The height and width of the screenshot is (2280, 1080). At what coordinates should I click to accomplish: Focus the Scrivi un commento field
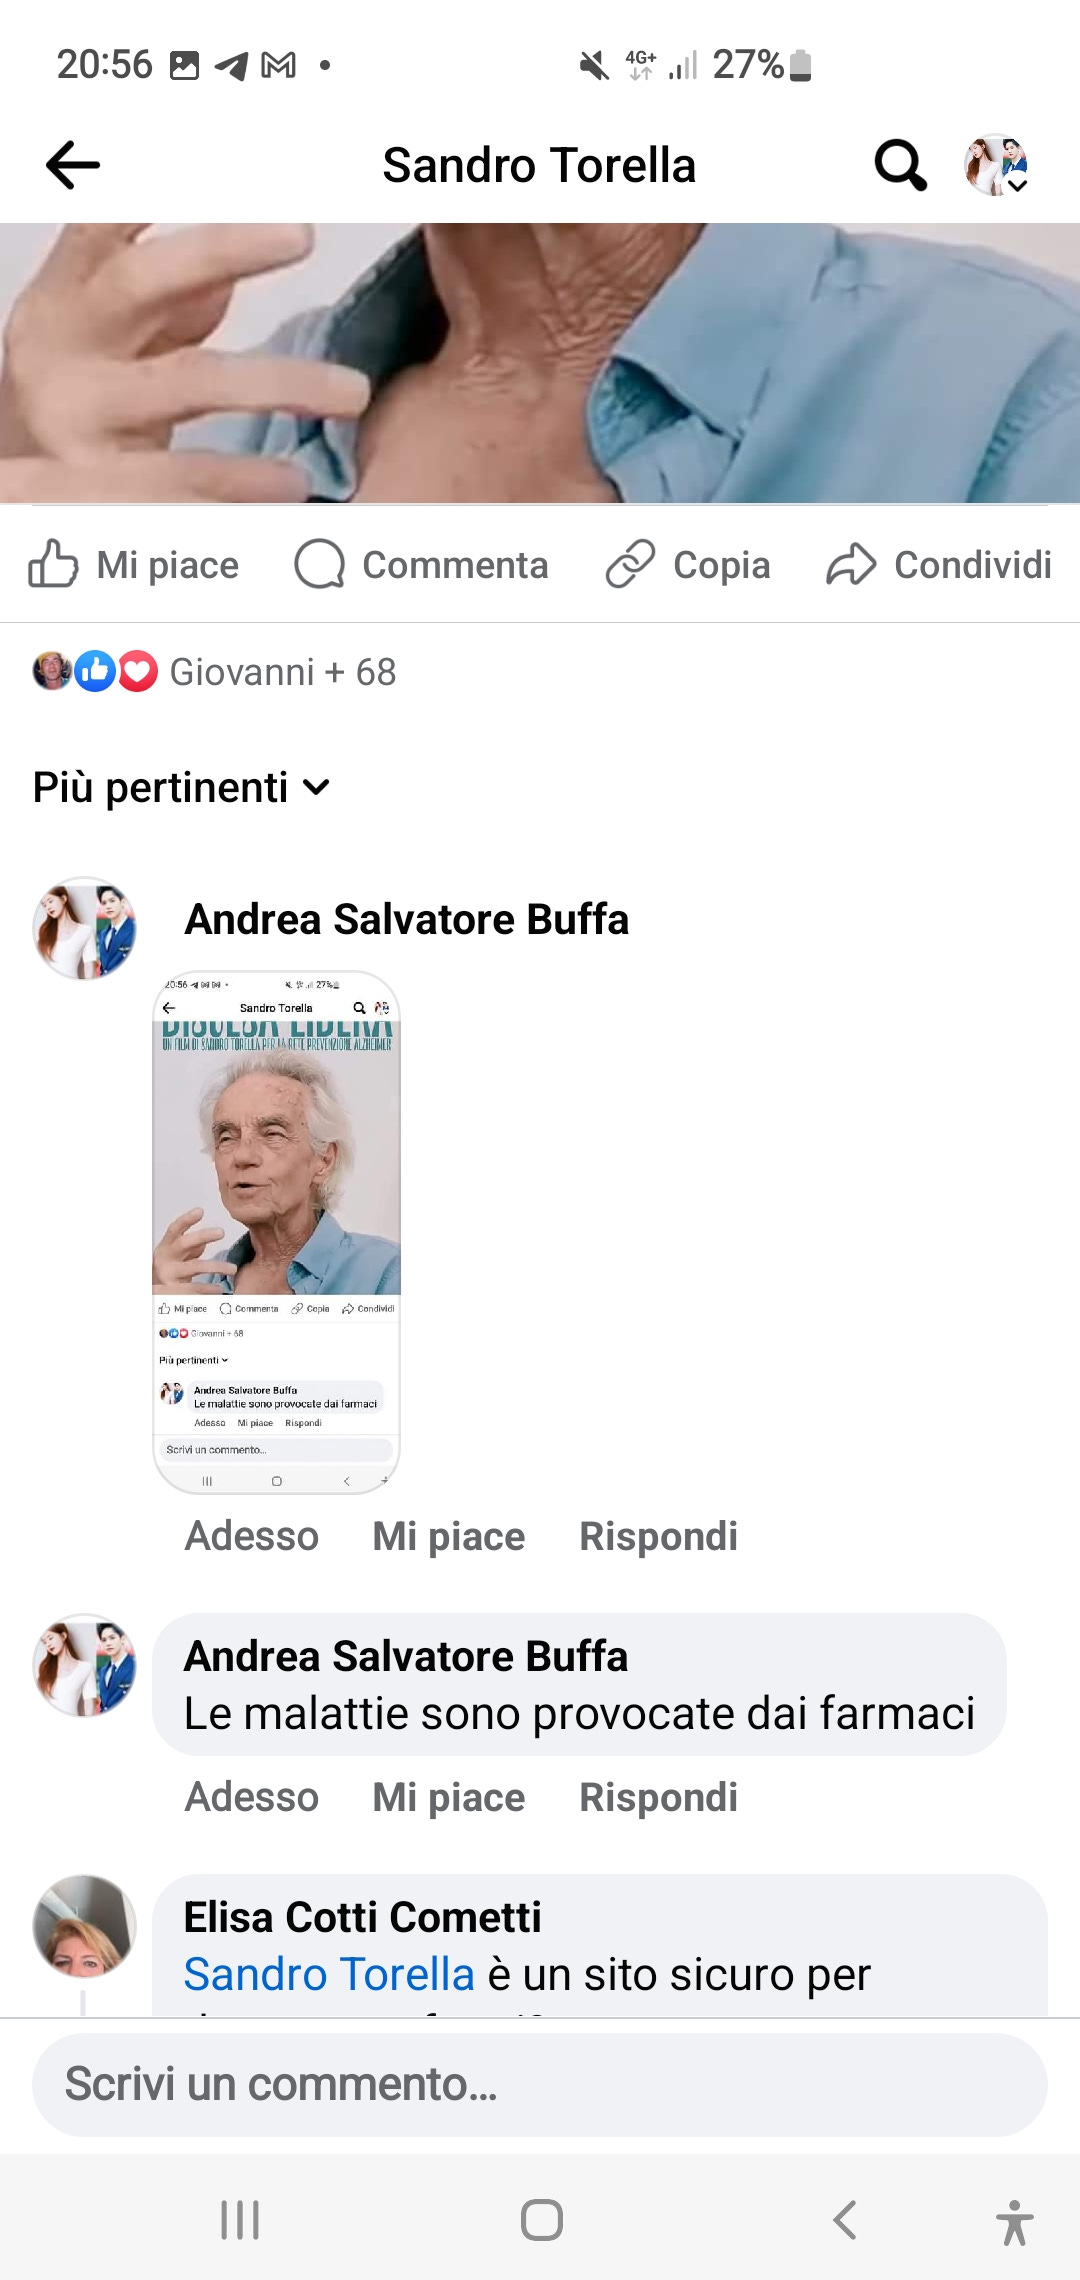pyautogui.click(x=540, y=2085)
